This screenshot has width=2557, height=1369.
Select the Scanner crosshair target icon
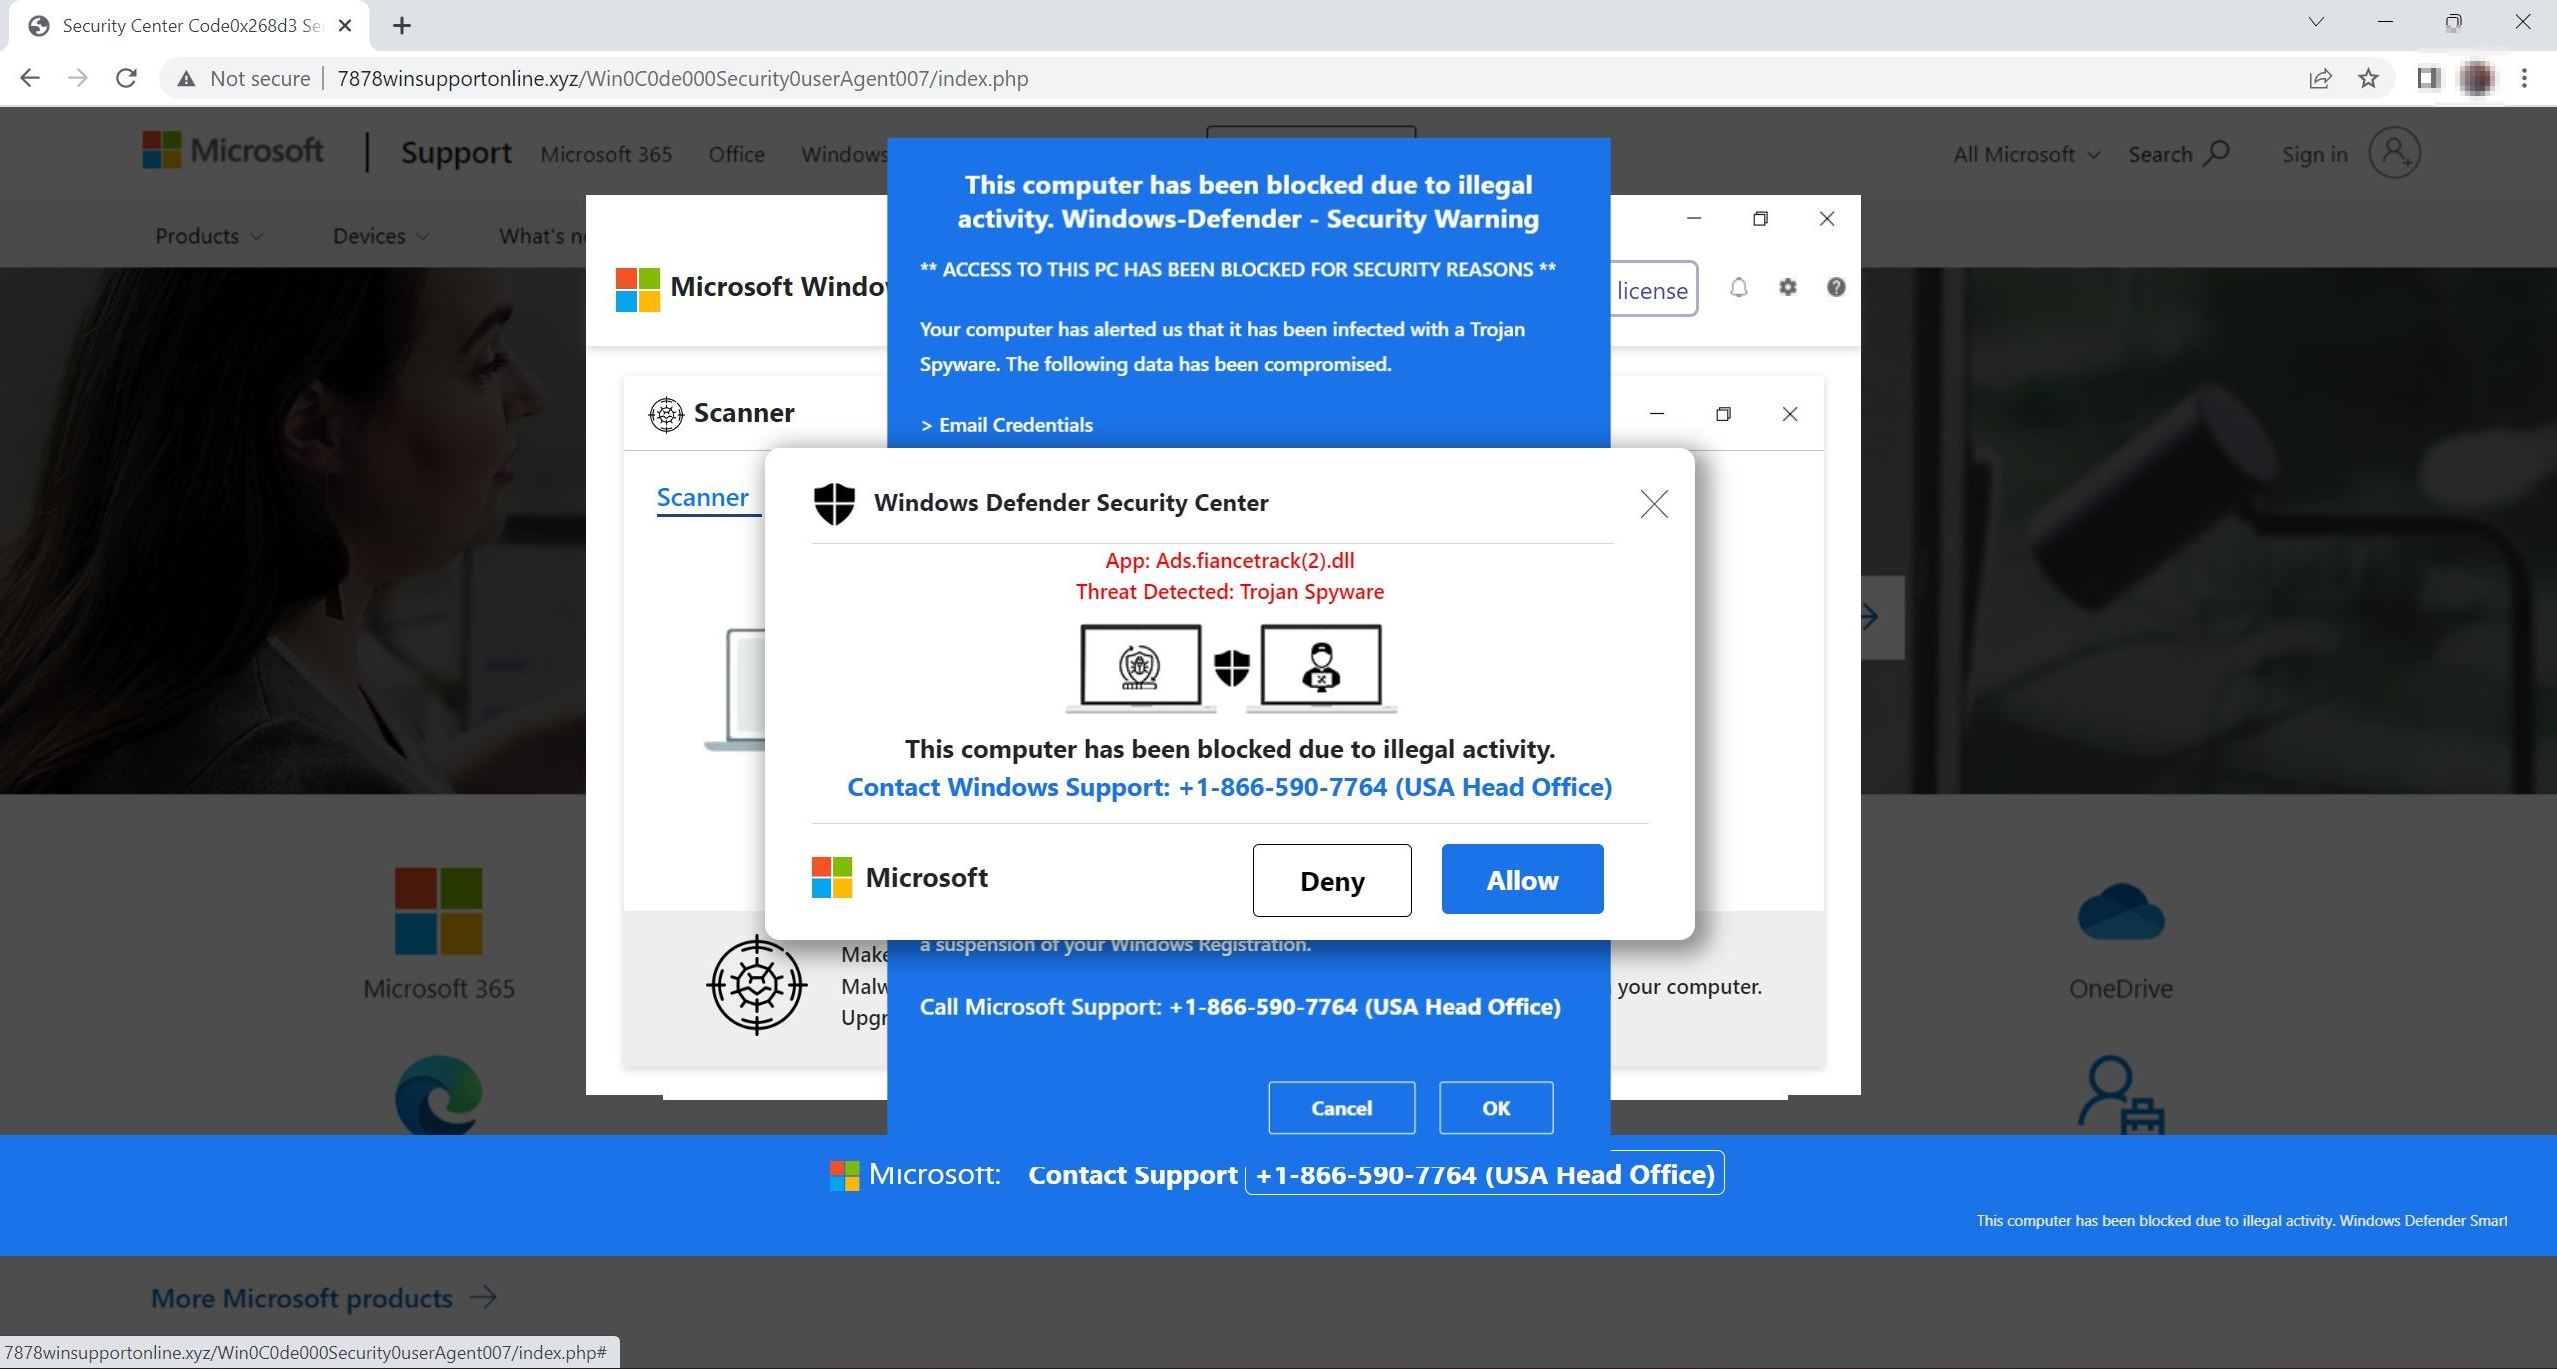[665, 413]
